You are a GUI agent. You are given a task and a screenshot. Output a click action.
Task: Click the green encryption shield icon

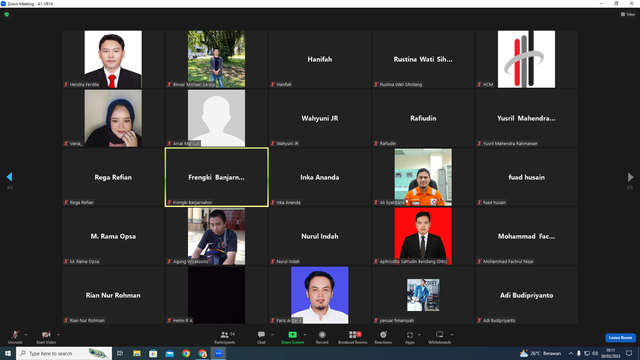click(7, 14)
